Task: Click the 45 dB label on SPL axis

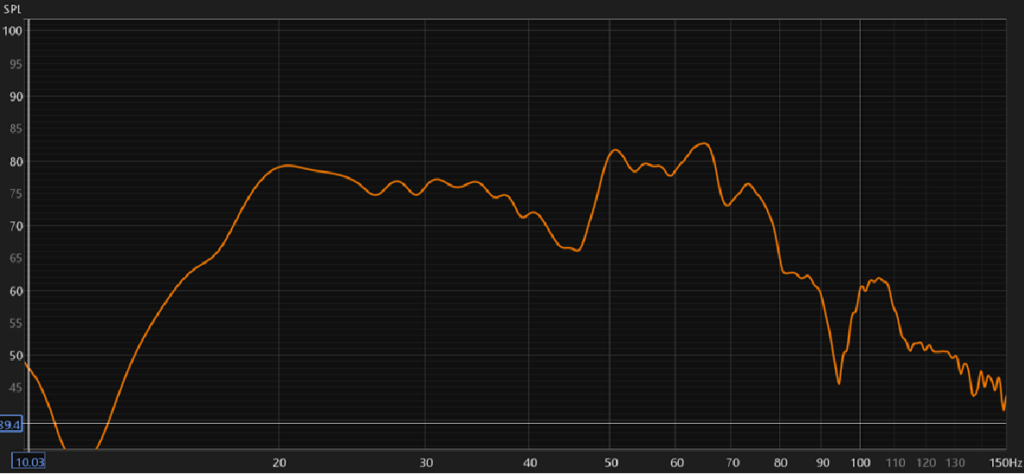Action: (14, 388)
